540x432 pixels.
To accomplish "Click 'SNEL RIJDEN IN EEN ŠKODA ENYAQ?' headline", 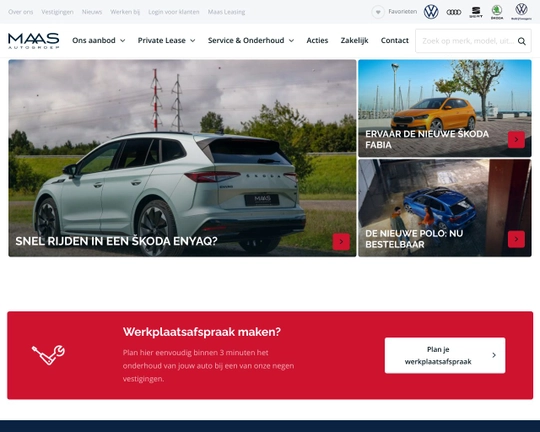I will pyautogui.click(x=116, y=241).
